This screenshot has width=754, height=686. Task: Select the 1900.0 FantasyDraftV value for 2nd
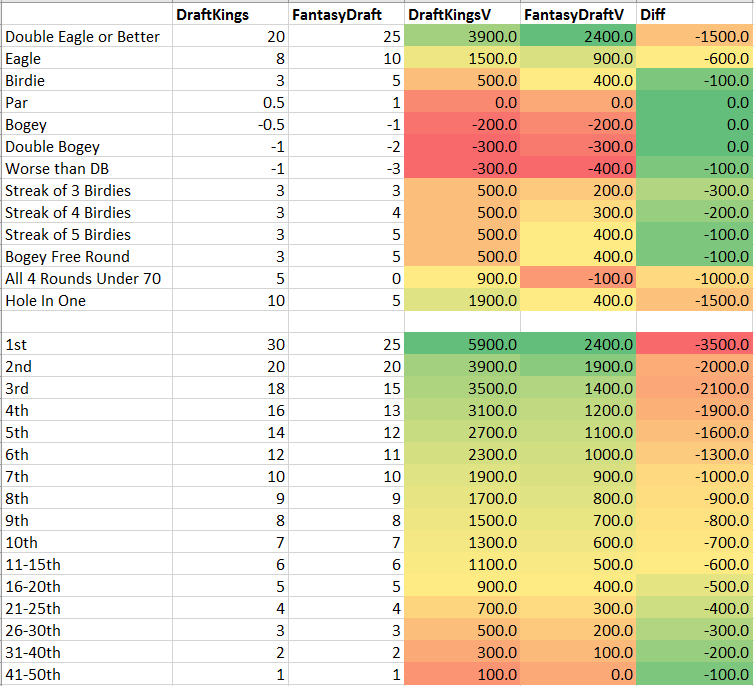[x=578, y=367]
